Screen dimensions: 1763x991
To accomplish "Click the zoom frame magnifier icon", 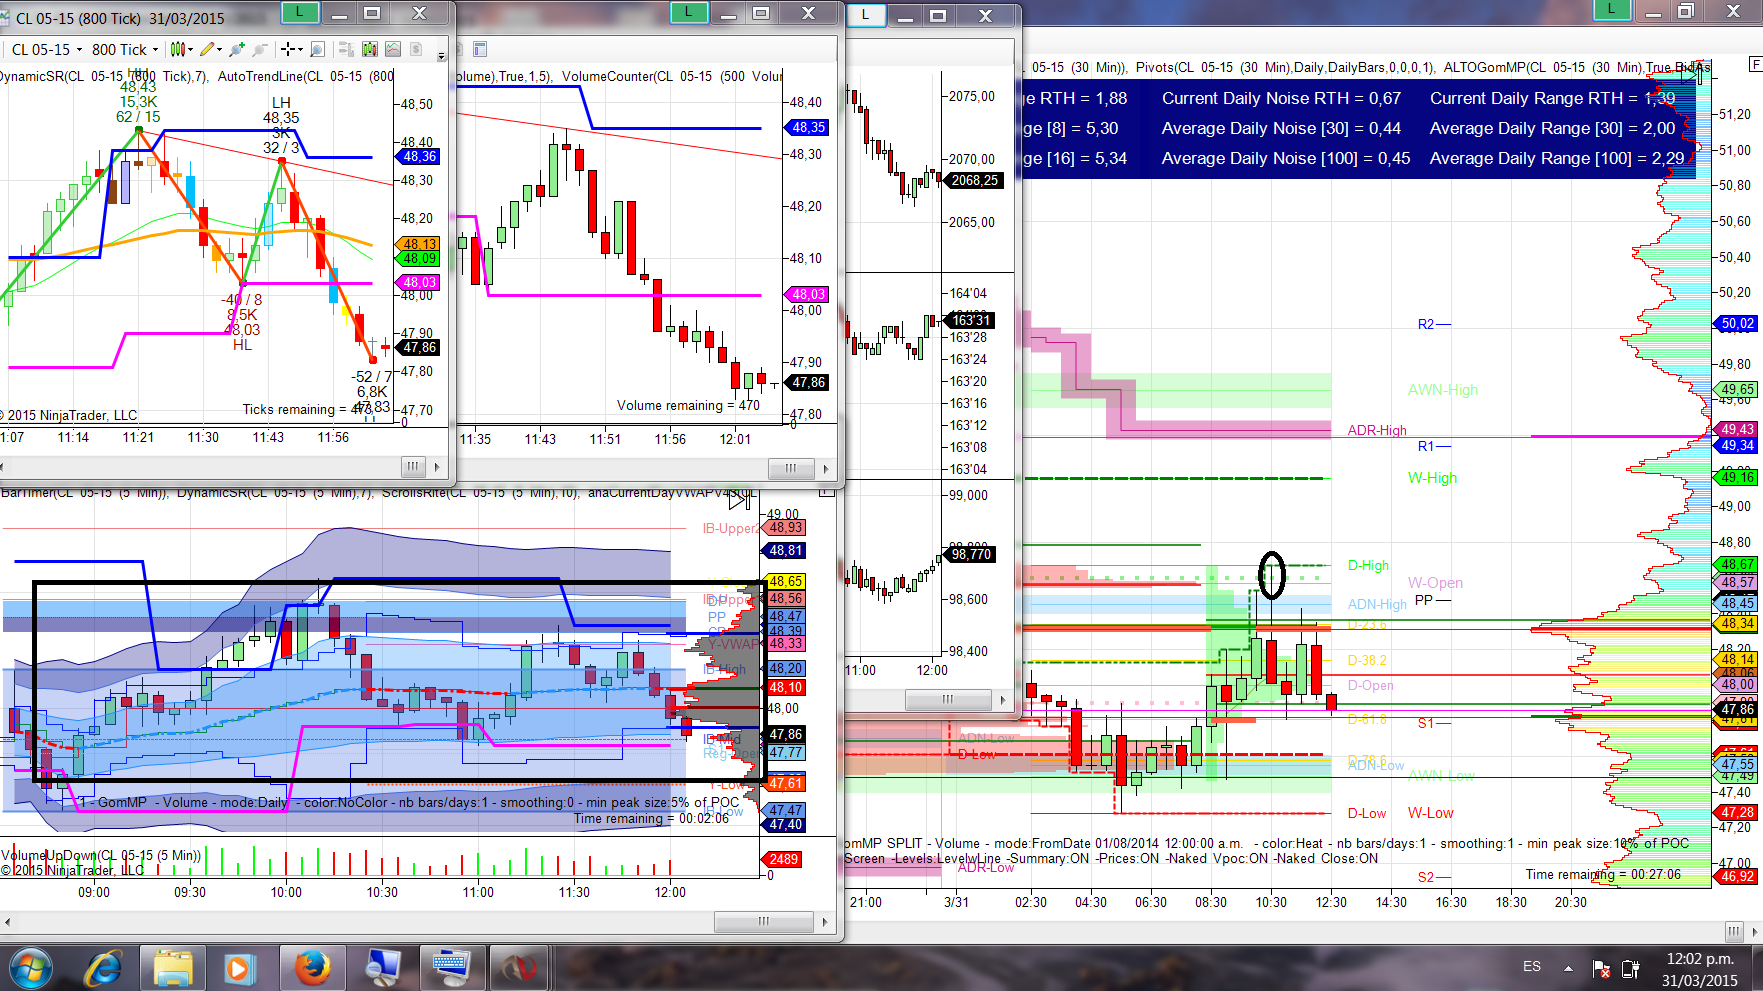I will click(317, 49).
